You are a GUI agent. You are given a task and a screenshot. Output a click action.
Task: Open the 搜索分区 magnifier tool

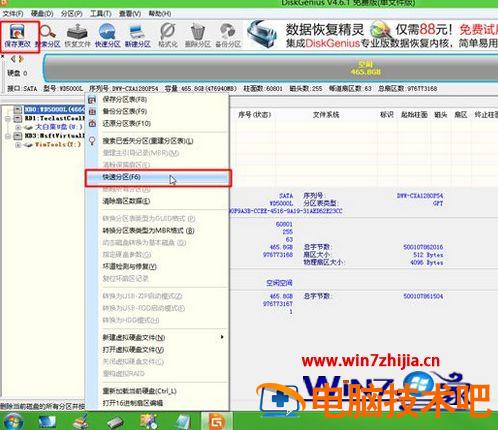click(x=48, y=35)
